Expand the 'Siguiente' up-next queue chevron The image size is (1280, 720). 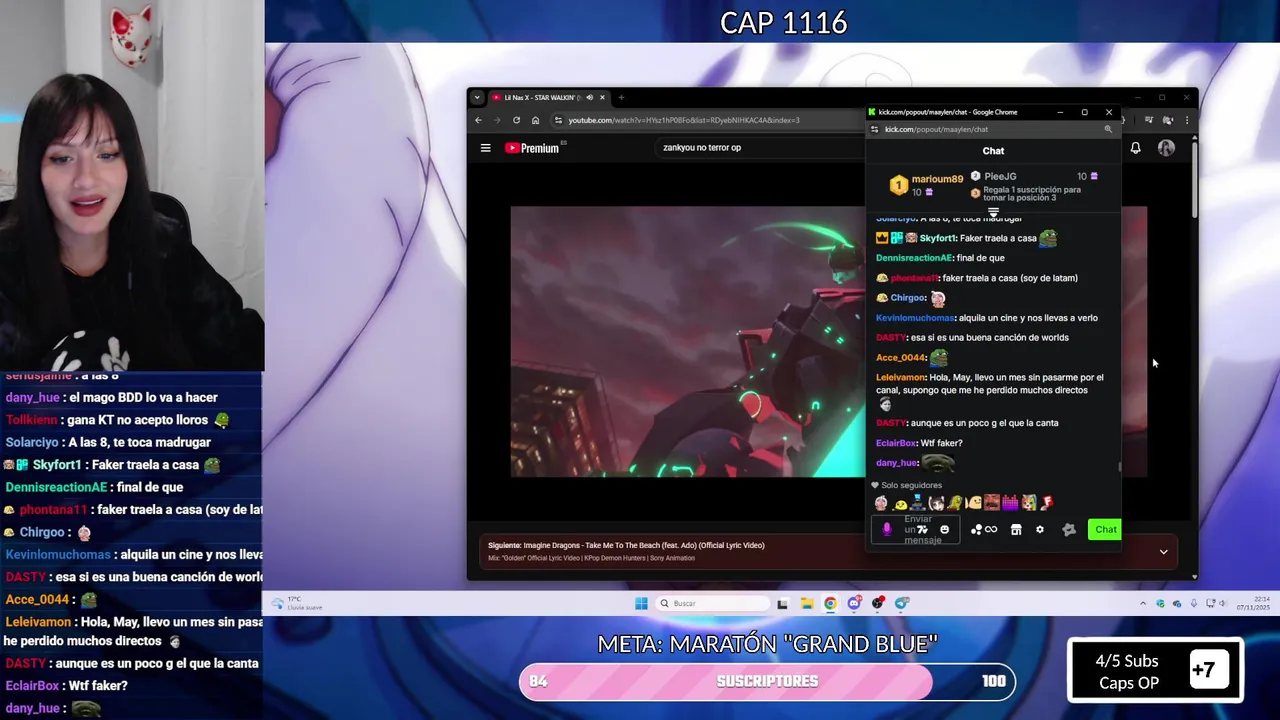pyautogui.click(x=1163, y=552)
